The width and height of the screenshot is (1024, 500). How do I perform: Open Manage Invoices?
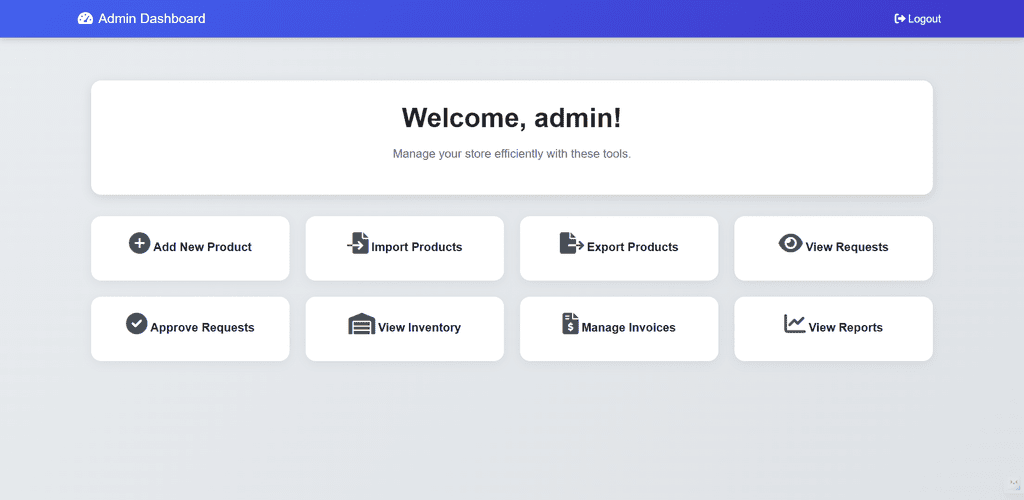coord(619,328)
